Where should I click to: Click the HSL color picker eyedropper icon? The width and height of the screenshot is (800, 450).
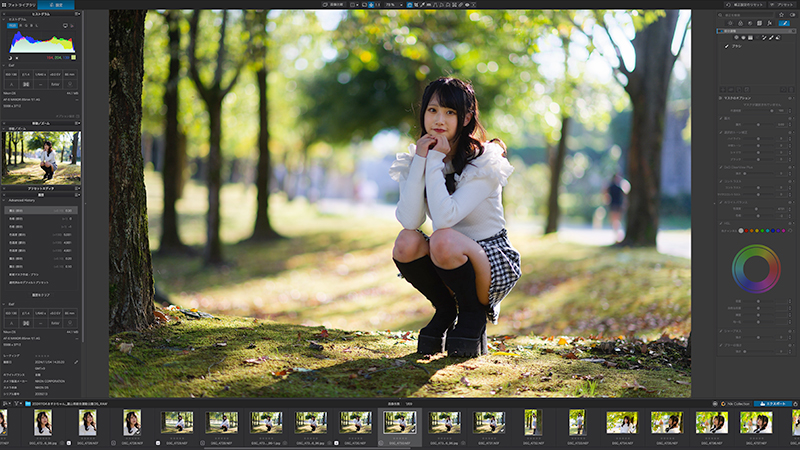(x=790, y=231)
